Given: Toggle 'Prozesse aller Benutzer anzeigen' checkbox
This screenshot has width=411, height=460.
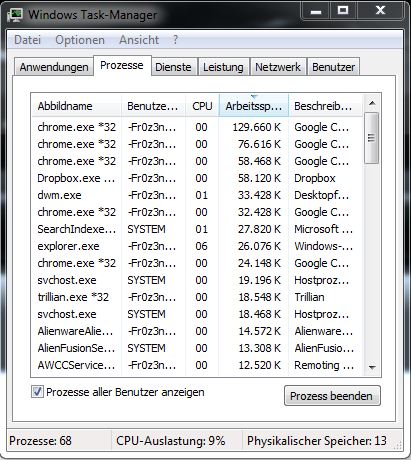Looking at the screenshot, I should pos(37,392).
